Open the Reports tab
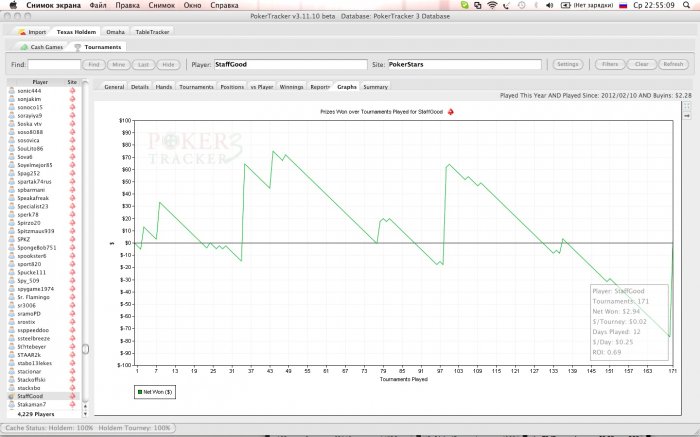Viewport: 700px width, 437px height. point(320,87)
